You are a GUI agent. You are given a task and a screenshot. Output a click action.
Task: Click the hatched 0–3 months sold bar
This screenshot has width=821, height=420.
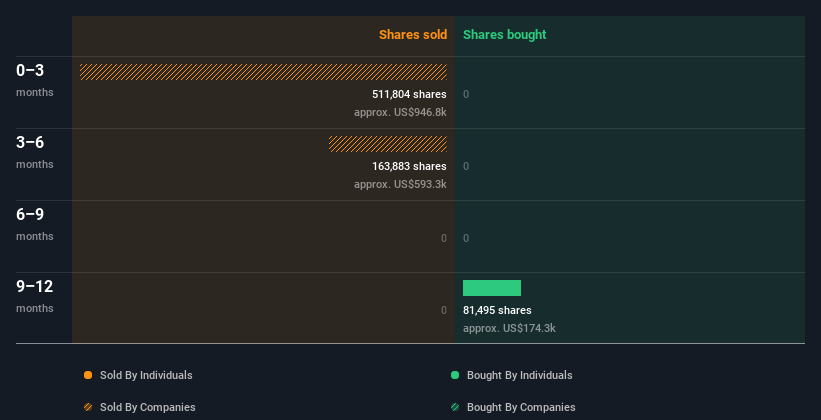coord(263,72)
